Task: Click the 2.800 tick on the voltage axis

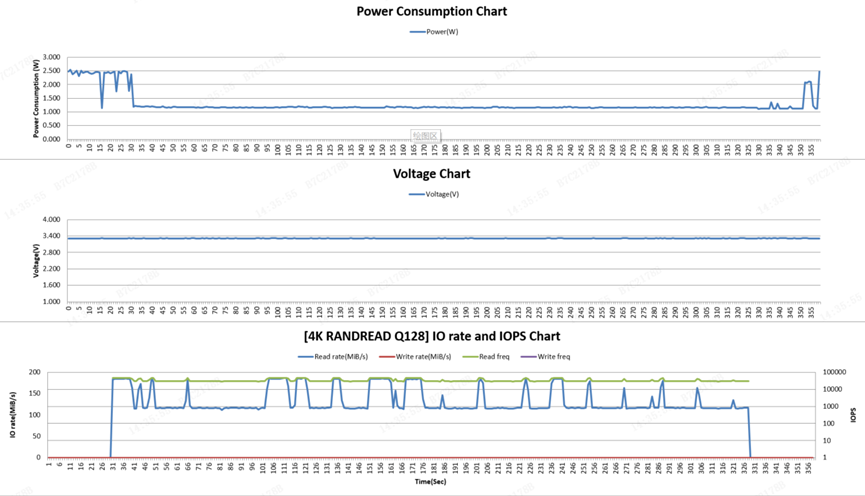Action: coord(51,253)
